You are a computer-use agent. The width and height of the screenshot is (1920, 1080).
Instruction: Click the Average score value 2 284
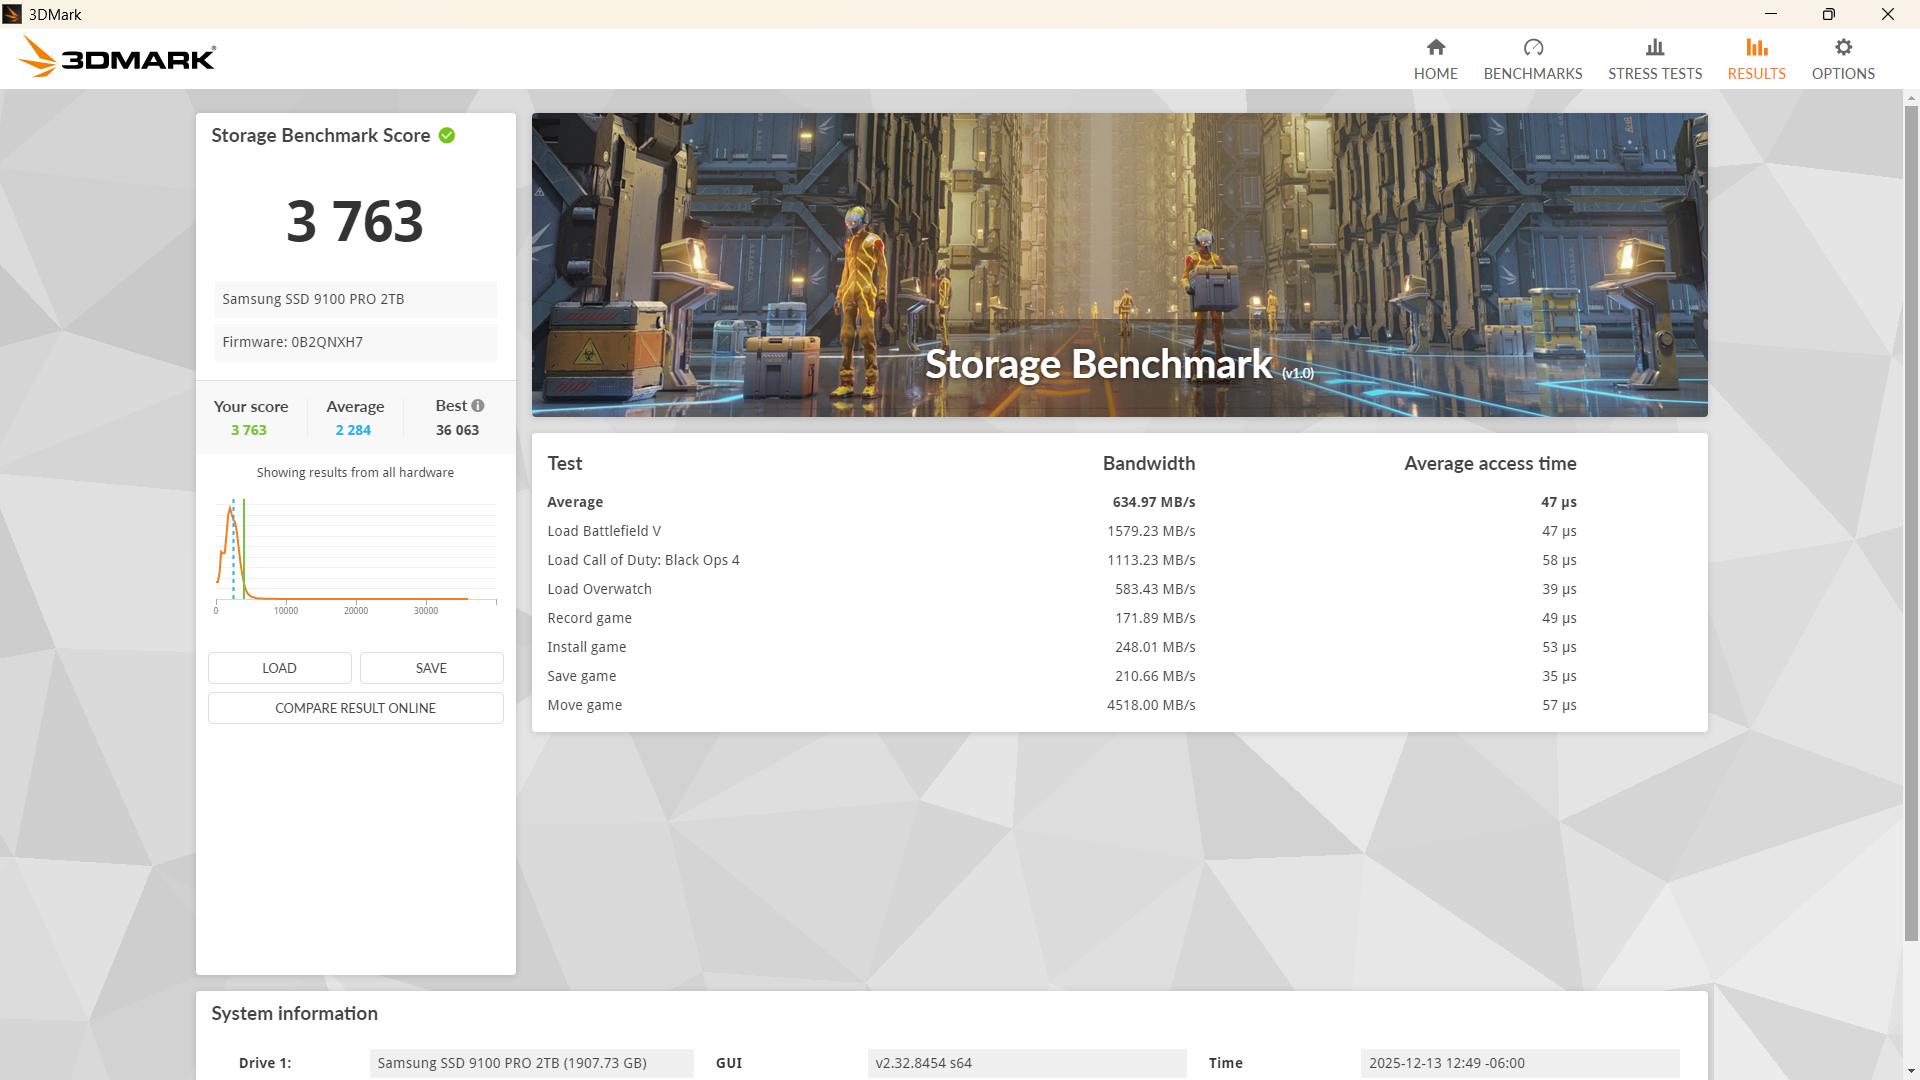point(353,430)
